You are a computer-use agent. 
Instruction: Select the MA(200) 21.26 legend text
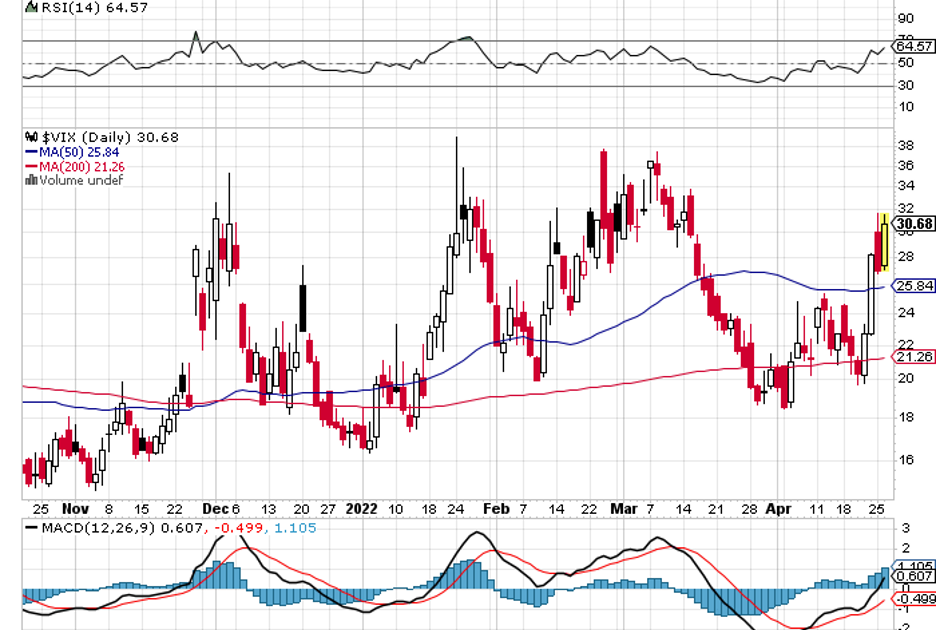click(x=89, y=166)
